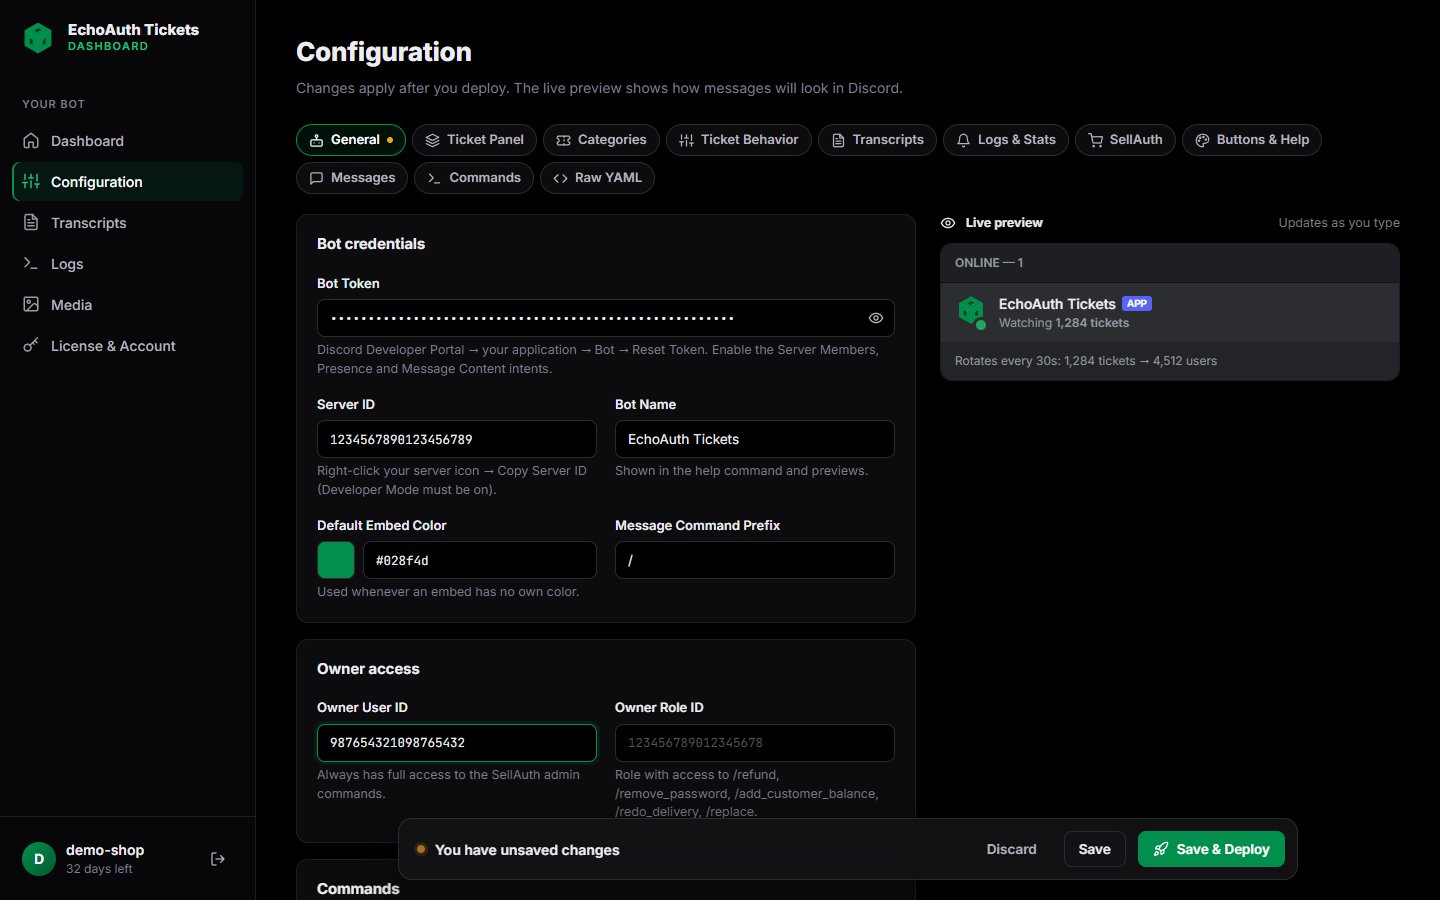Open Dashboard in the sidebar

click(127, 141)
